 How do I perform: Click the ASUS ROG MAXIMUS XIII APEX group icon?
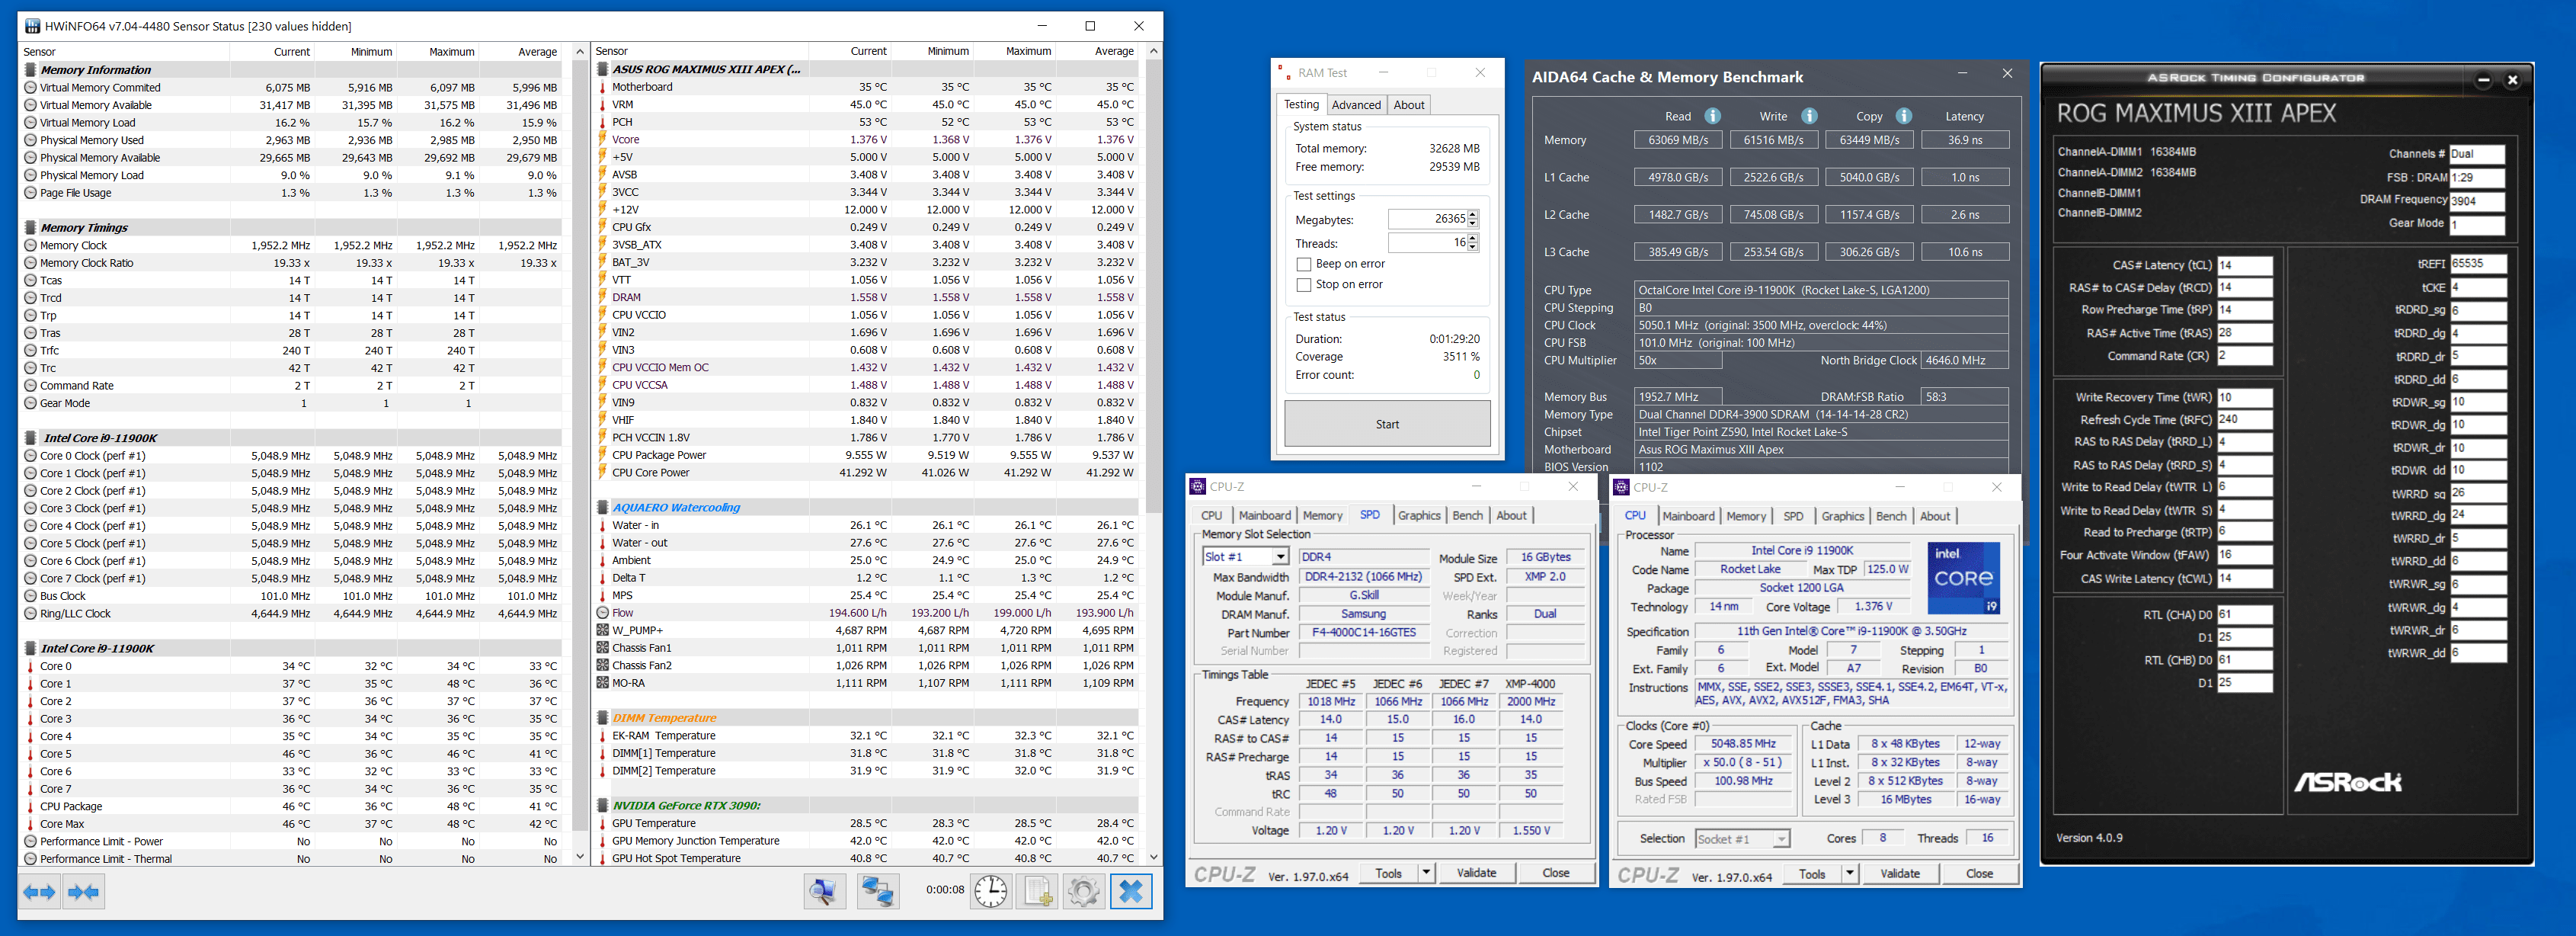(603, 69)
